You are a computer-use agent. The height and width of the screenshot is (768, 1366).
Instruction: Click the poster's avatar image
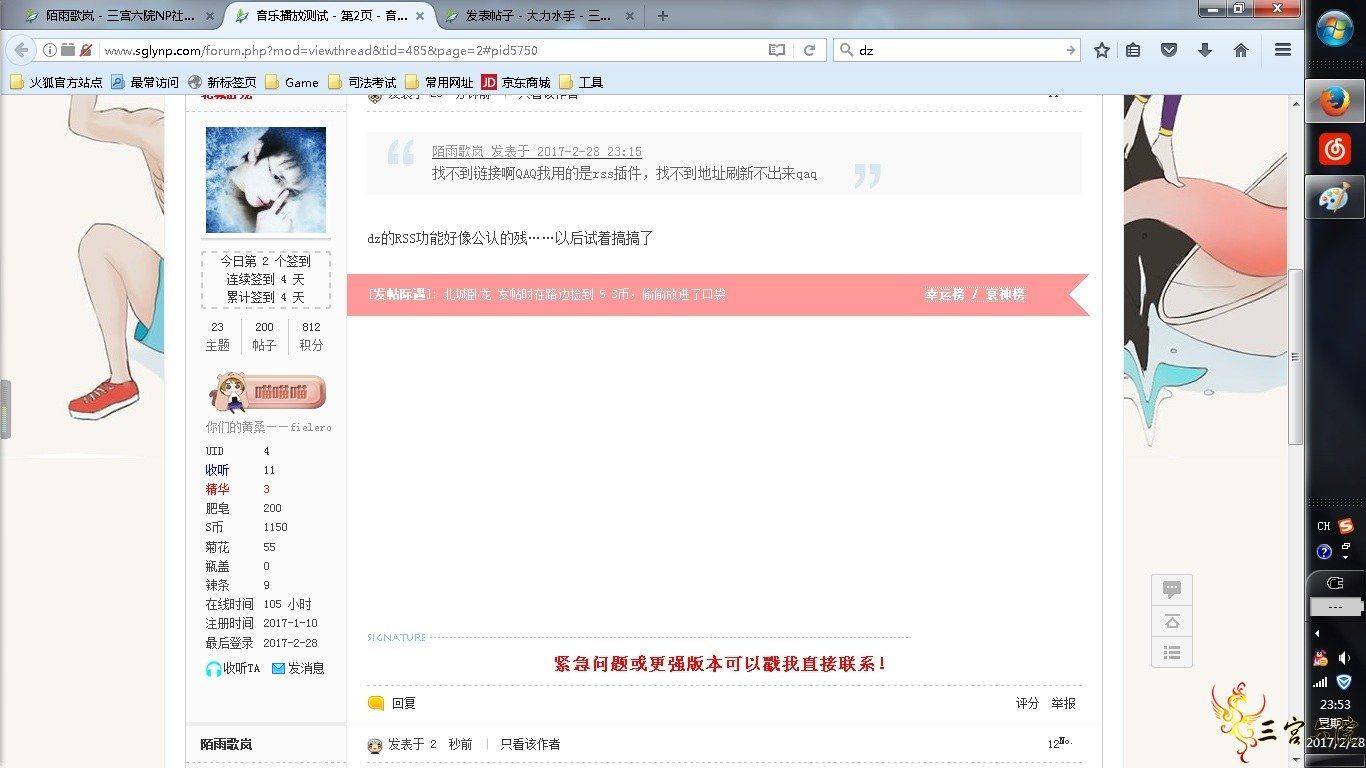[266, 180]
